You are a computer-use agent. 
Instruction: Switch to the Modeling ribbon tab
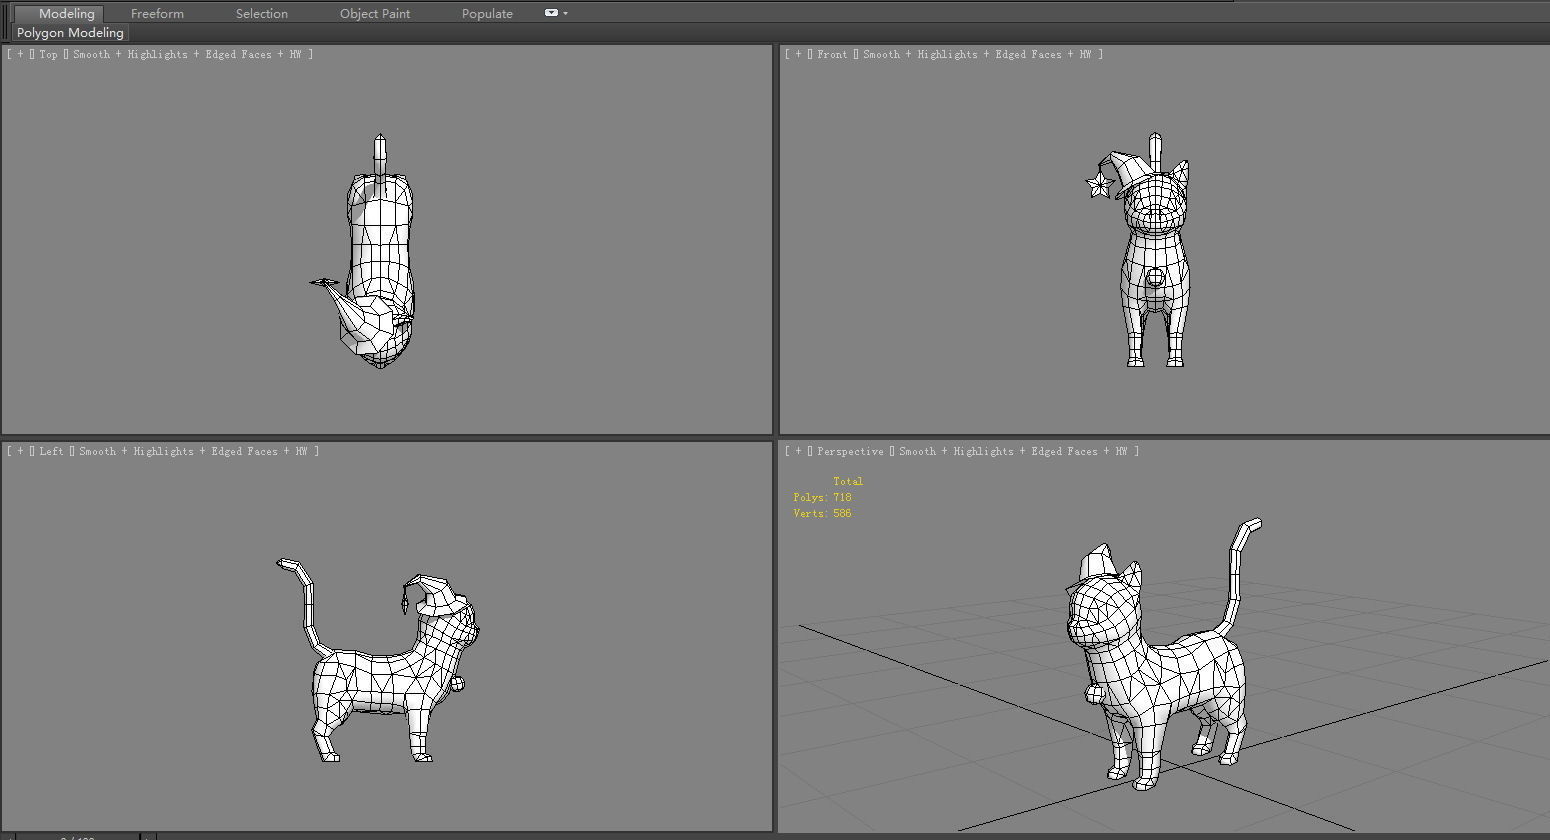(x=59, y=13)
